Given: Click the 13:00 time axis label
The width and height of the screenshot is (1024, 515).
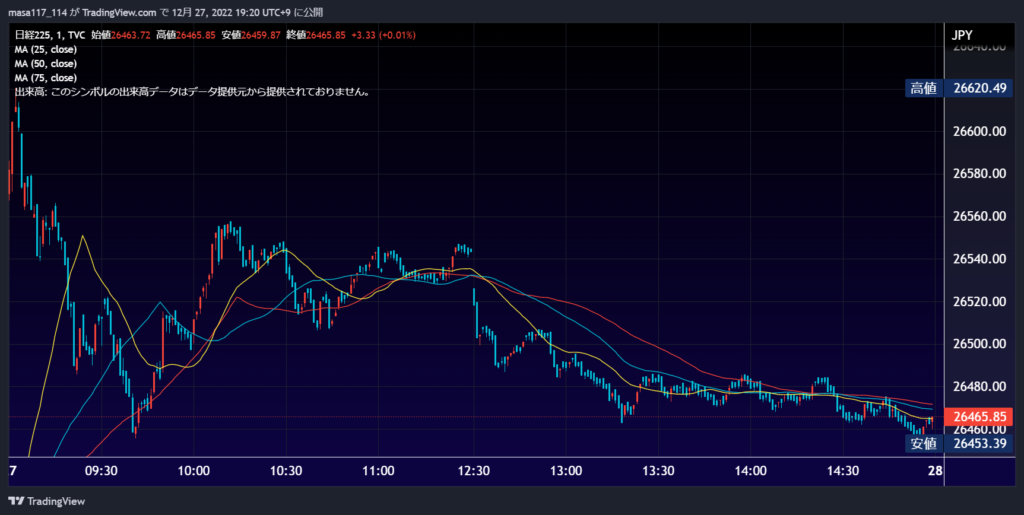Looking at the screenshot, I should point(566,471).
